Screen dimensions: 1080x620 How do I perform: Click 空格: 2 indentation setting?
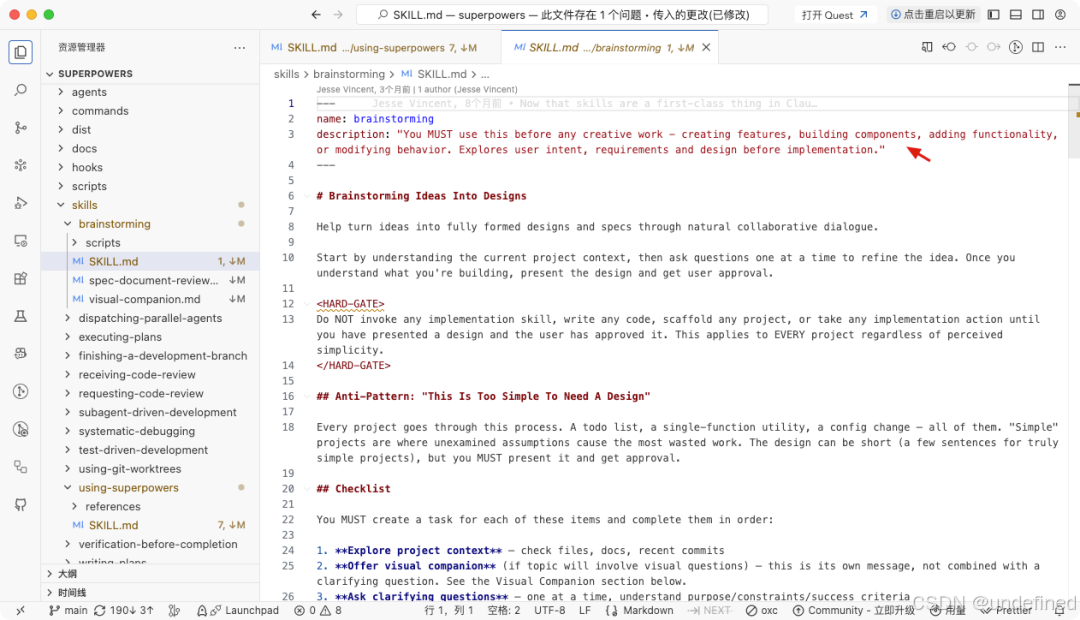(x=503, y=610)
